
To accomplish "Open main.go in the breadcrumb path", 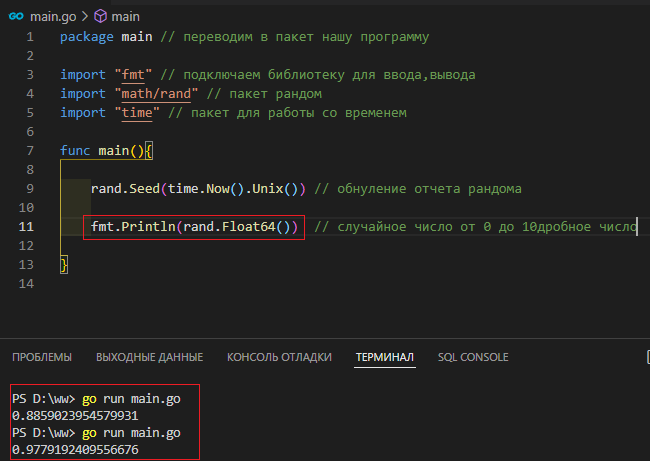I will pyautogui.click(x=53, y=17).
